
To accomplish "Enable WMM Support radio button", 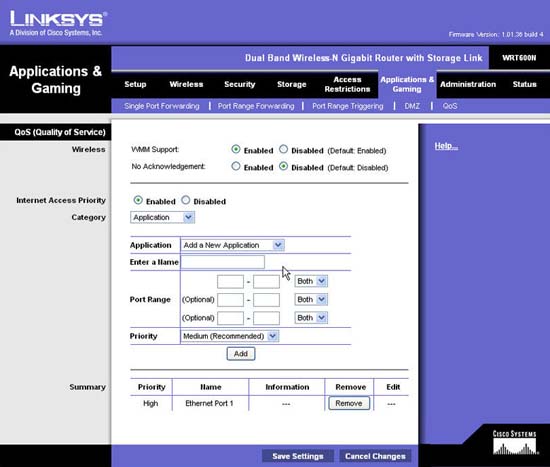I will (236, 149).
